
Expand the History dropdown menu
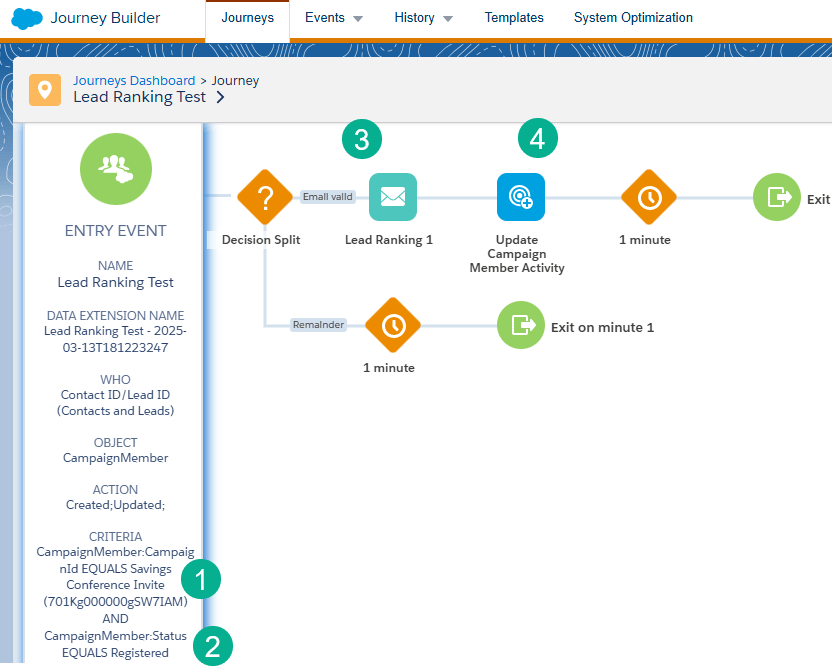pyautogui.click(x=423, y=18)
